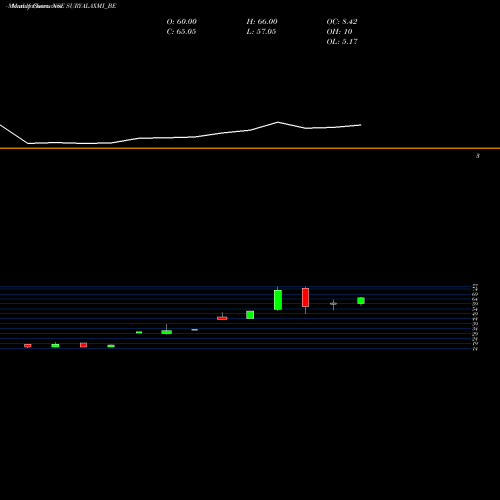Click the OH: 10 reading
The height and width of the screenshot is (500, 500).
339,32
